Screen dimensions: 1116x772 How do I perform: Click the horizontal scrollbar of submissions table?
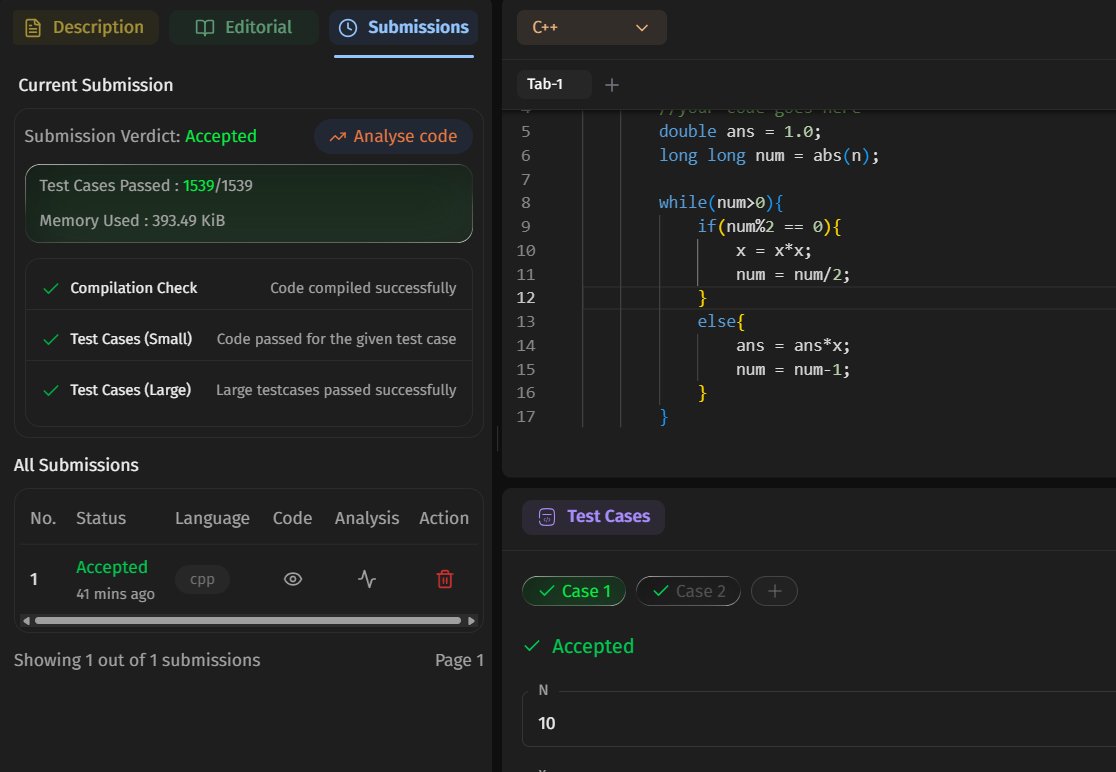tap(248, 620)
